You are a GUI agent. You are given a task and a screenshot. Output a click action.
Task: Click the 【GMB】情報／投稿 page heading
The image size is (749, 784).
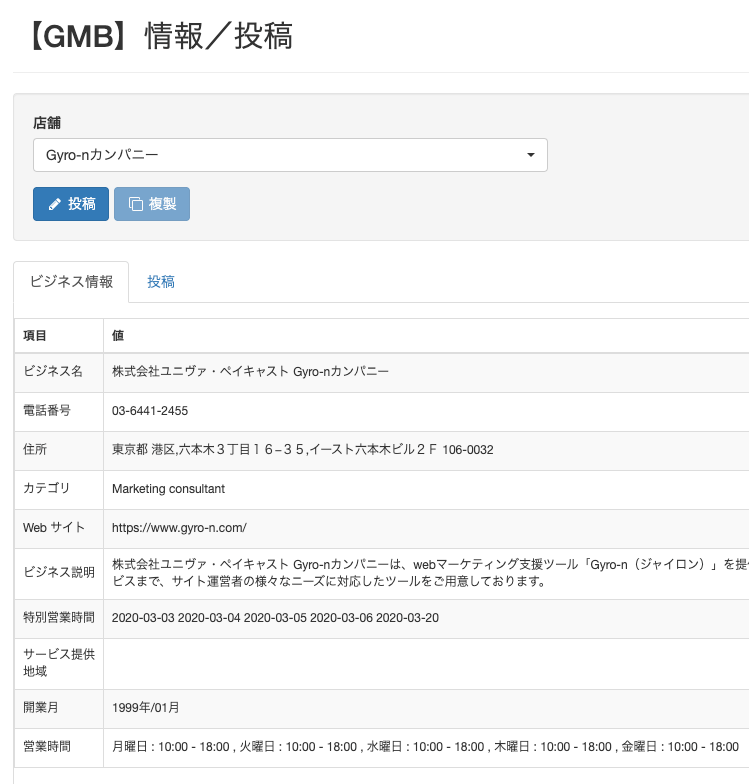[160, 36]
